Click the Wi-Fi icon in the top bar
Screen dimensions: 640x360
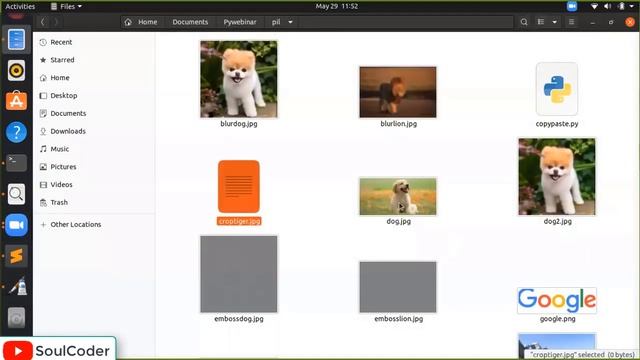(x=594, y=6)
